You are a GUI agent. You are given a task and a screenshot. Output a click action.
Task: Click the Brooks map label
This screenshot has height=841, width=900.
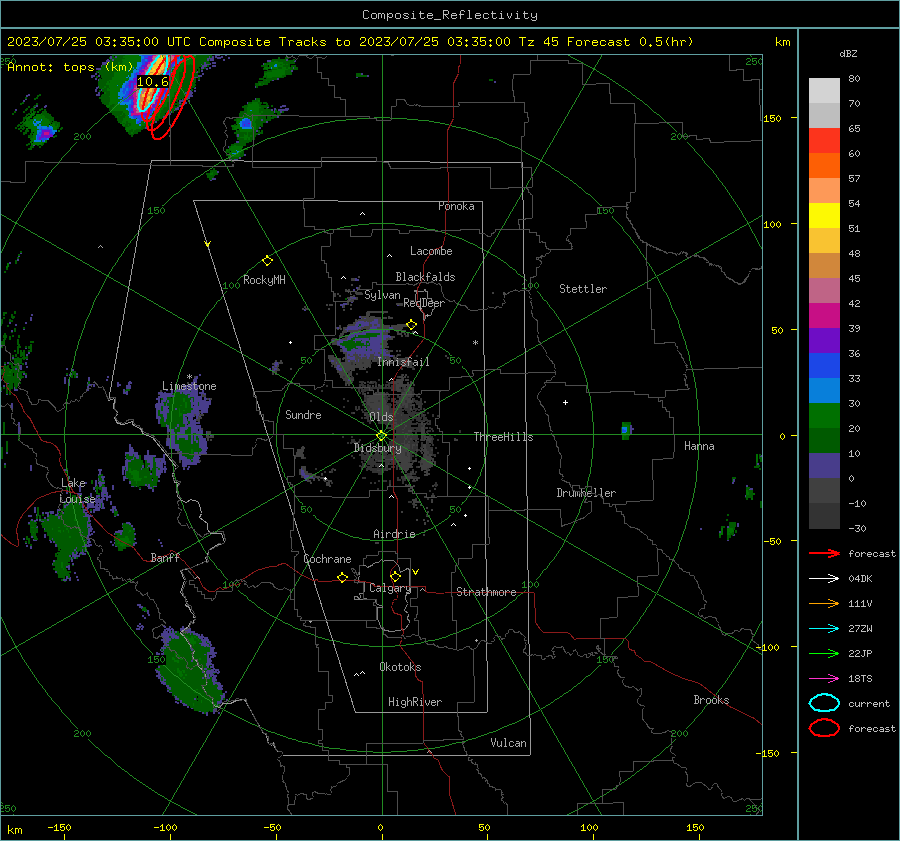[711, 700]
